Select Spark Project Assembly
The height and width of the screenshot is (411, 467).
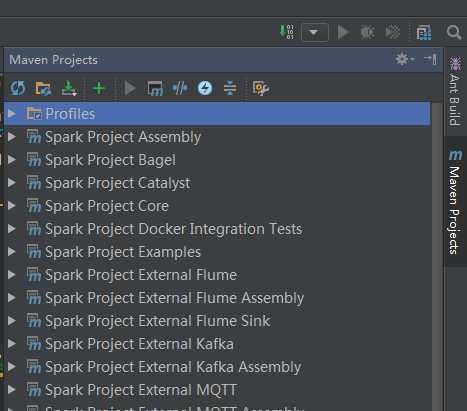217,137
